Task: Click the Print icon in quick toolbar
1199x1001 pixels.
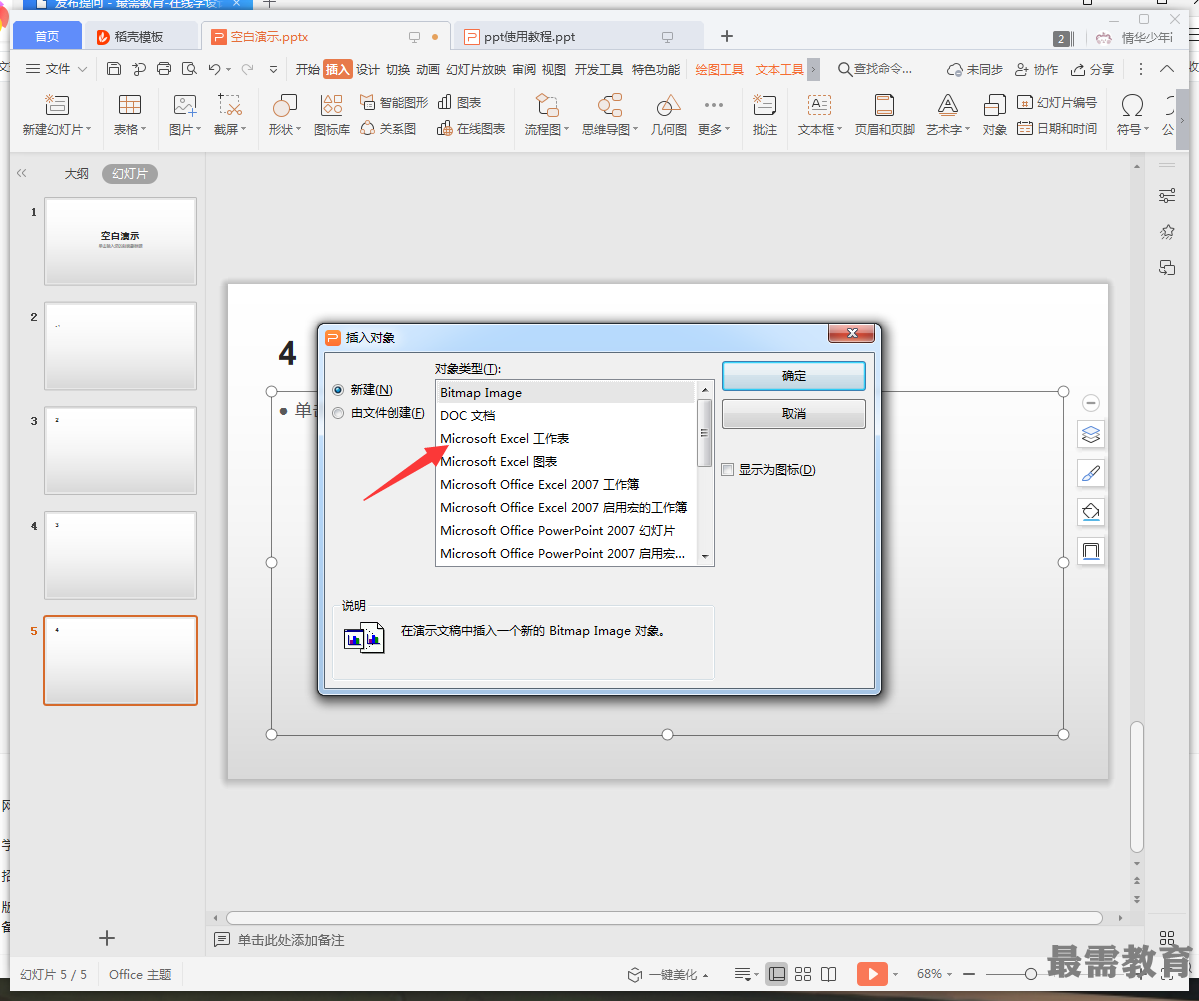Action: (x=164, y=69)
